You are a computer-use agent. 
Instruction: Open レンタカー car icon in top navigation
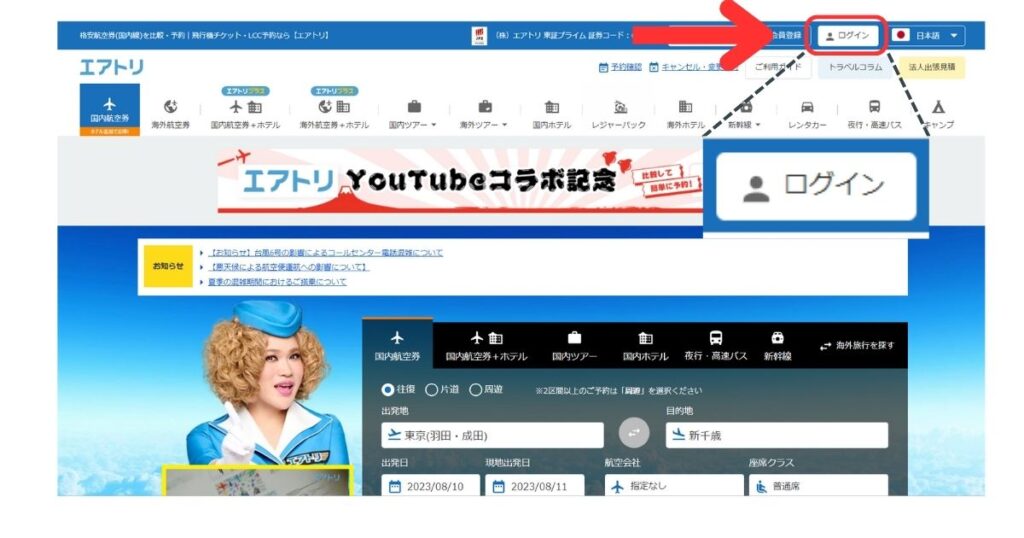pyautogui.click(x=807, y=107)
